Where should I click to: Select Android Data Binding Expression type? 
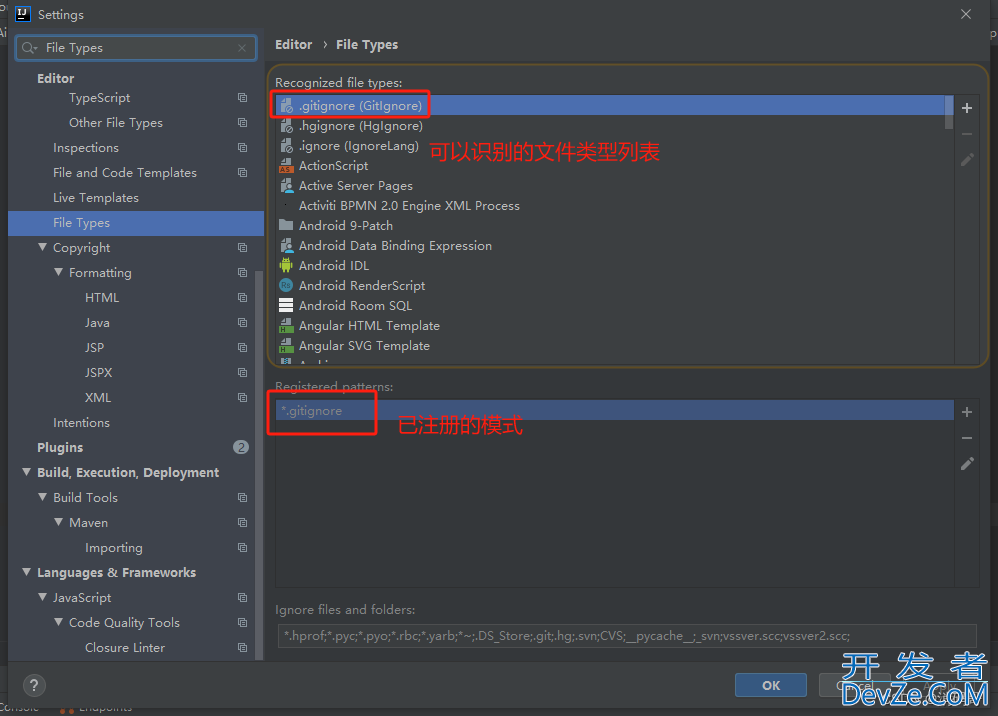point(611,246)
